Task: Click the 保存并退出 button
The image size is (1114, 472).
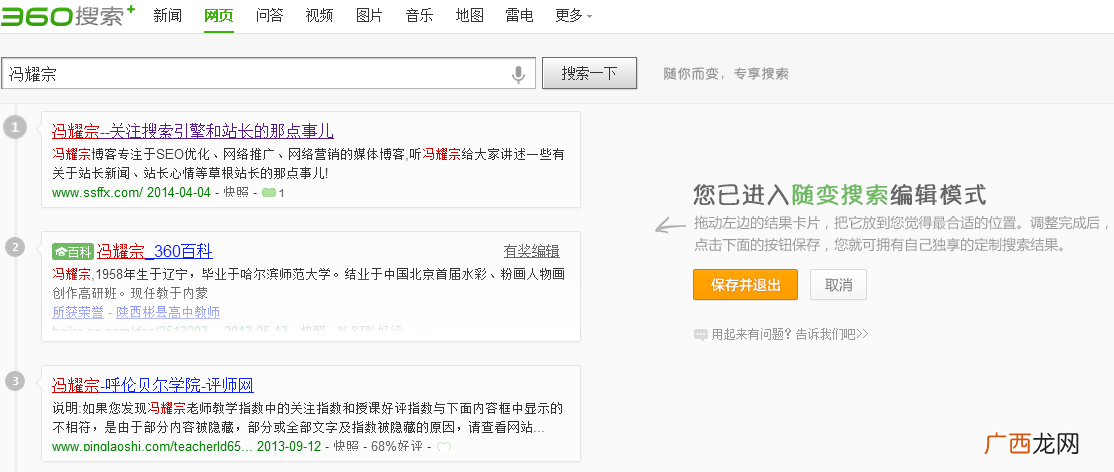Action: point(745,285)
